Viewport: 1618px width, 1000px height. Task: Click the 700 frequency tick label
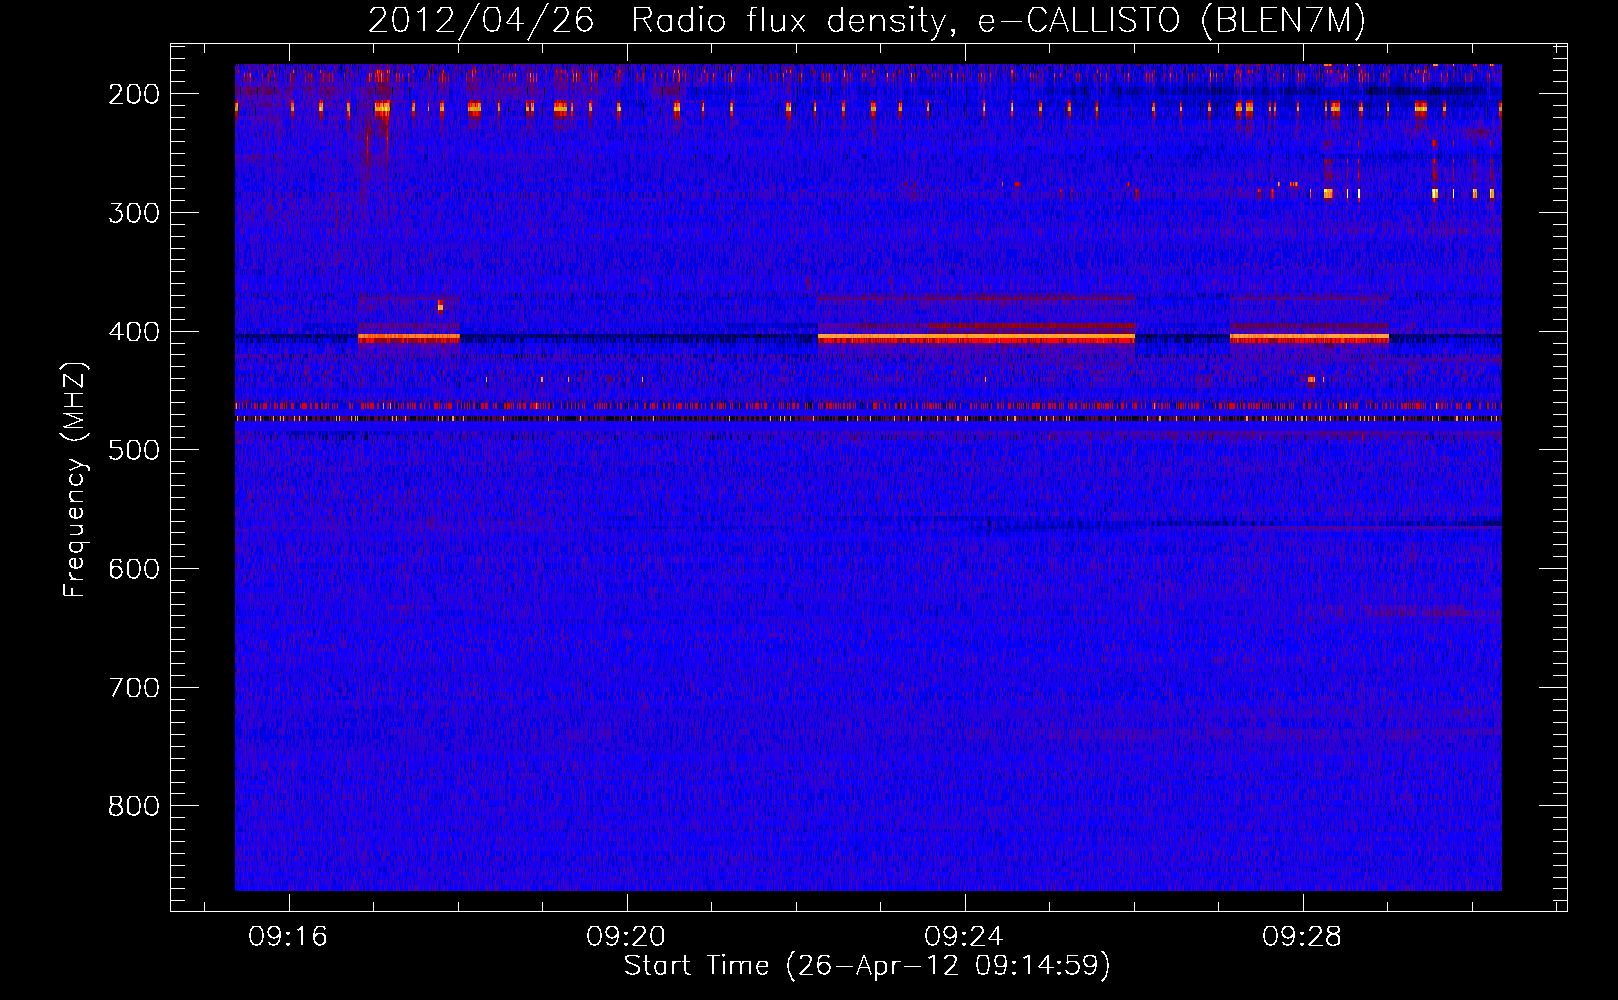134,688
